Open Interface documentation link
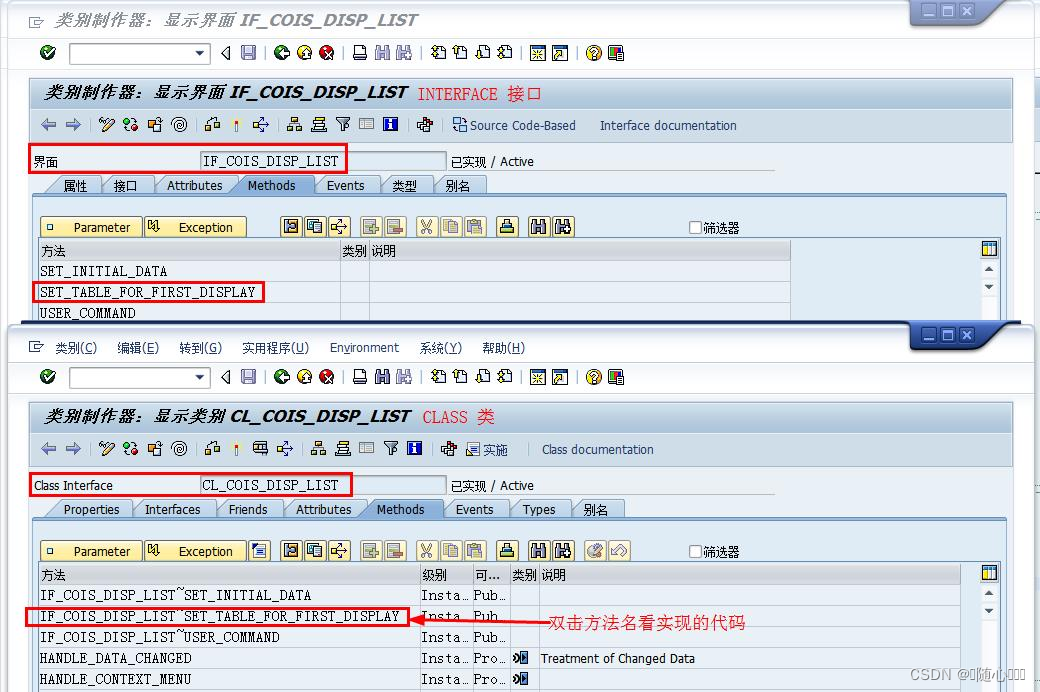Screen dimensions: 1040x692 667,125
